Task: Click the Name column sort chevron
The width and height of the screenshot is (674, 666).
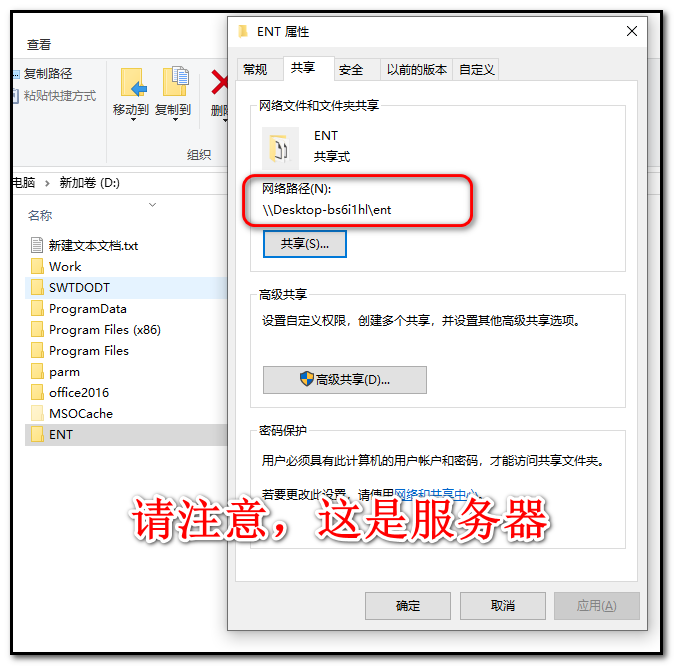Action: pos(152,205)
